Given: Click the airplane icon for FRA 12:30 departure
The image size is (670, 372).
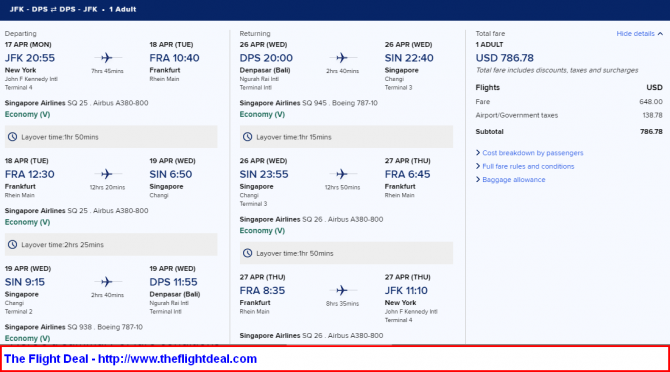Looking at the screenshot, I should click(107, 174).
